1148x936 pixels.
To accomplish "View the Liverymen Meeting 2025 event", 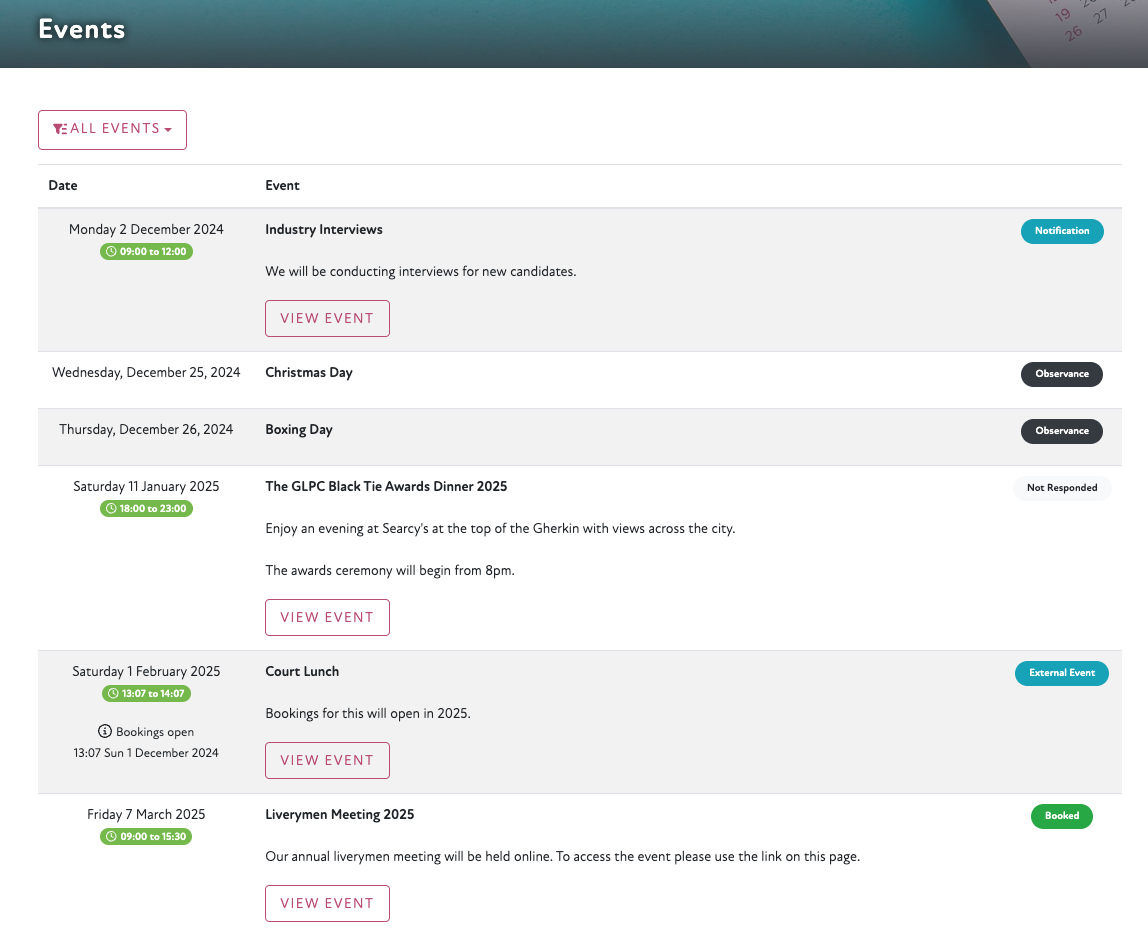I will 327,904.
